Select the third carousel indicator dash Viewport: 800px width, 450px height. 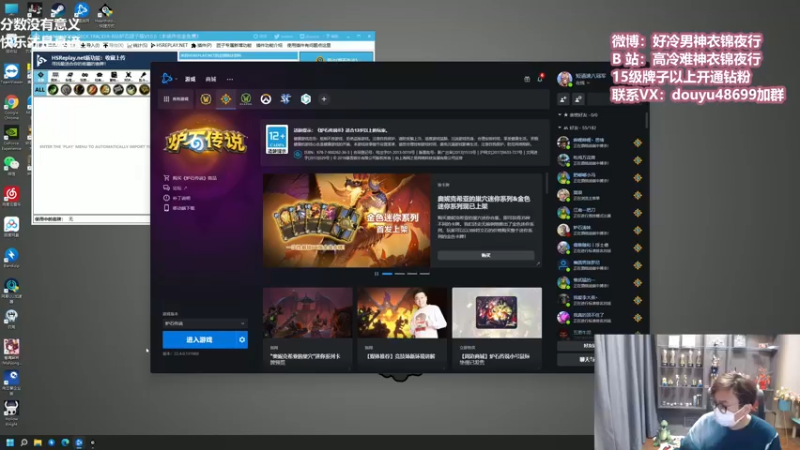pos(412,274)
